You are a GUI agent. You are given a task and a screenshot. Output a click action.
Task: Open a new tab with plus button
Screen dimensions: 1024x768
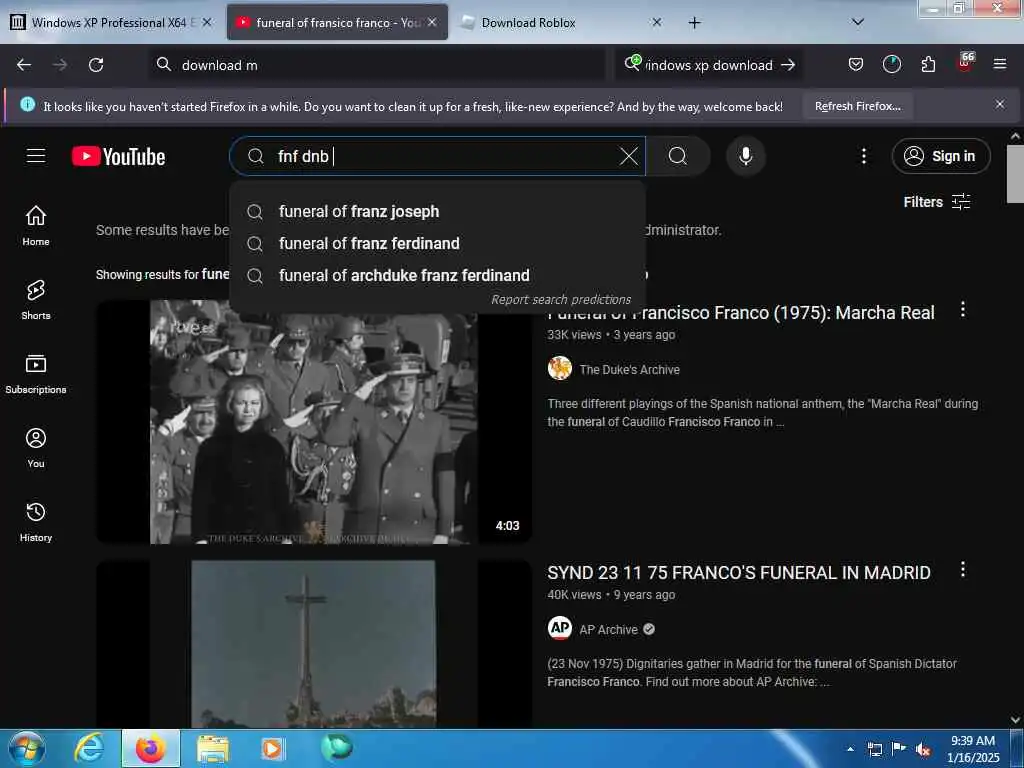click(694, 23)
